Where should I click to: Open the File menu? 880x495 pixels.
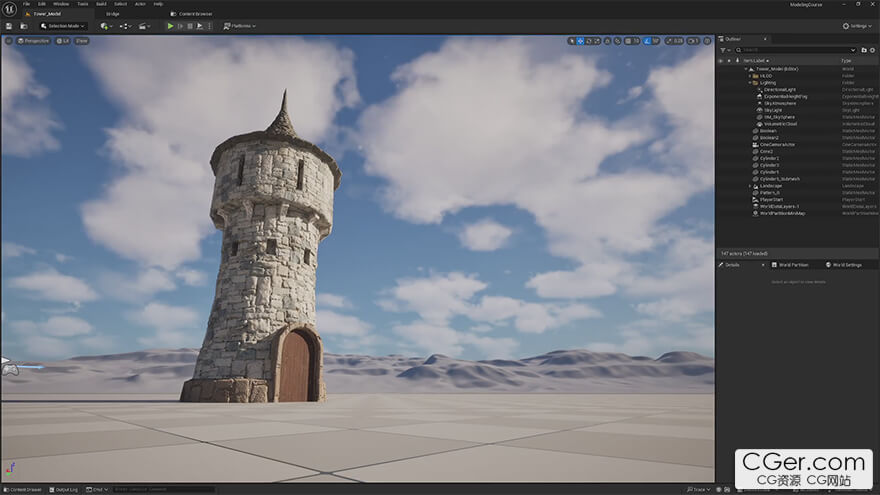pos(26,4)
